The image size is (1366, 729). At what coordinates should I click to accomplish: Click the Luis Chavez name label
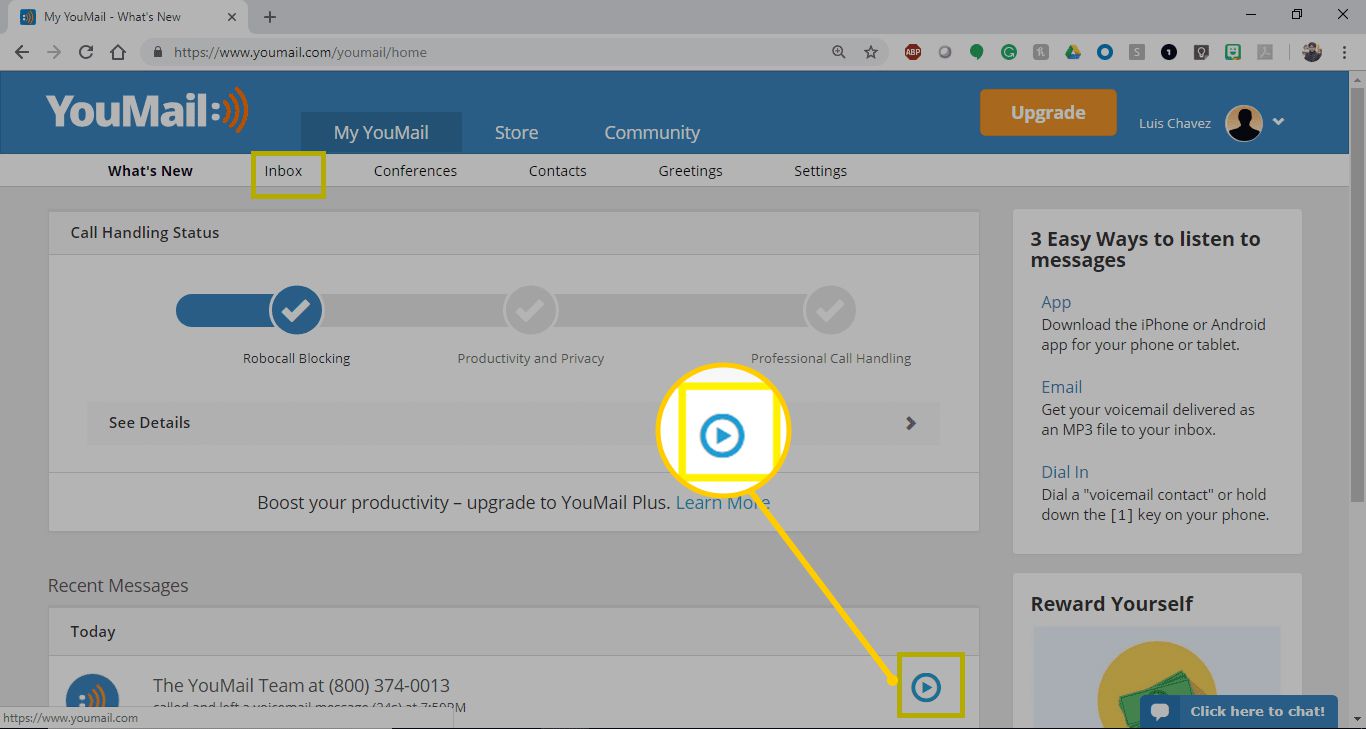(1175, 123)
